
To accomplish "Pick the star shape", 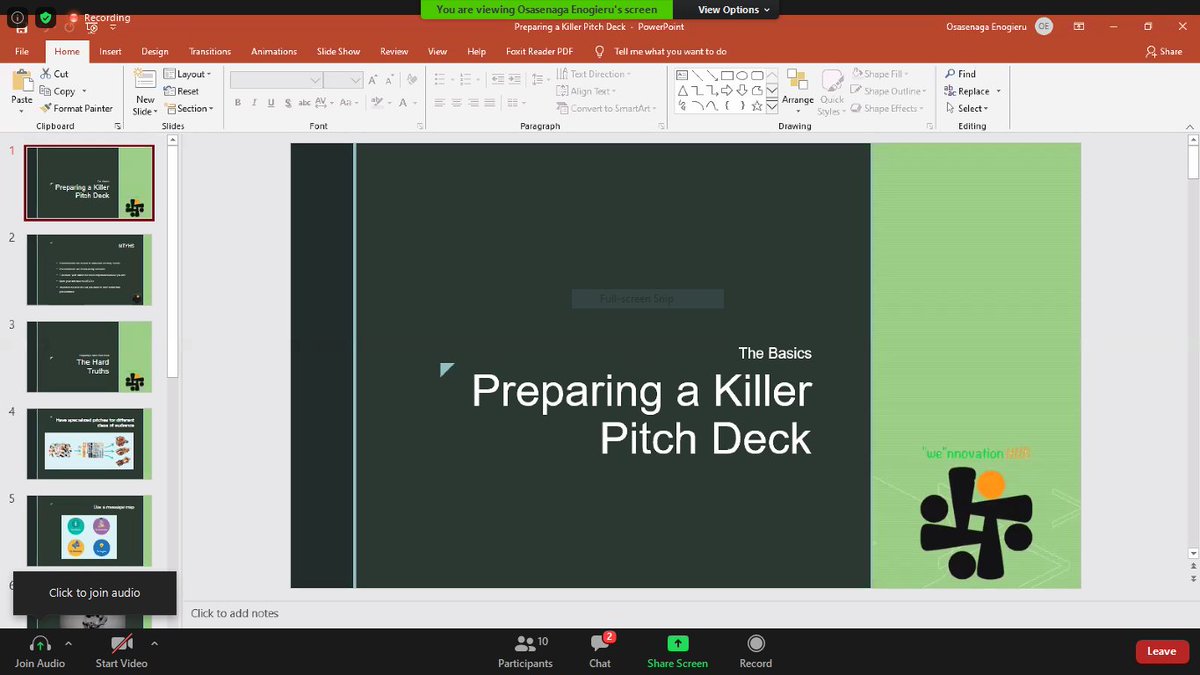I will tap(758, 105).
